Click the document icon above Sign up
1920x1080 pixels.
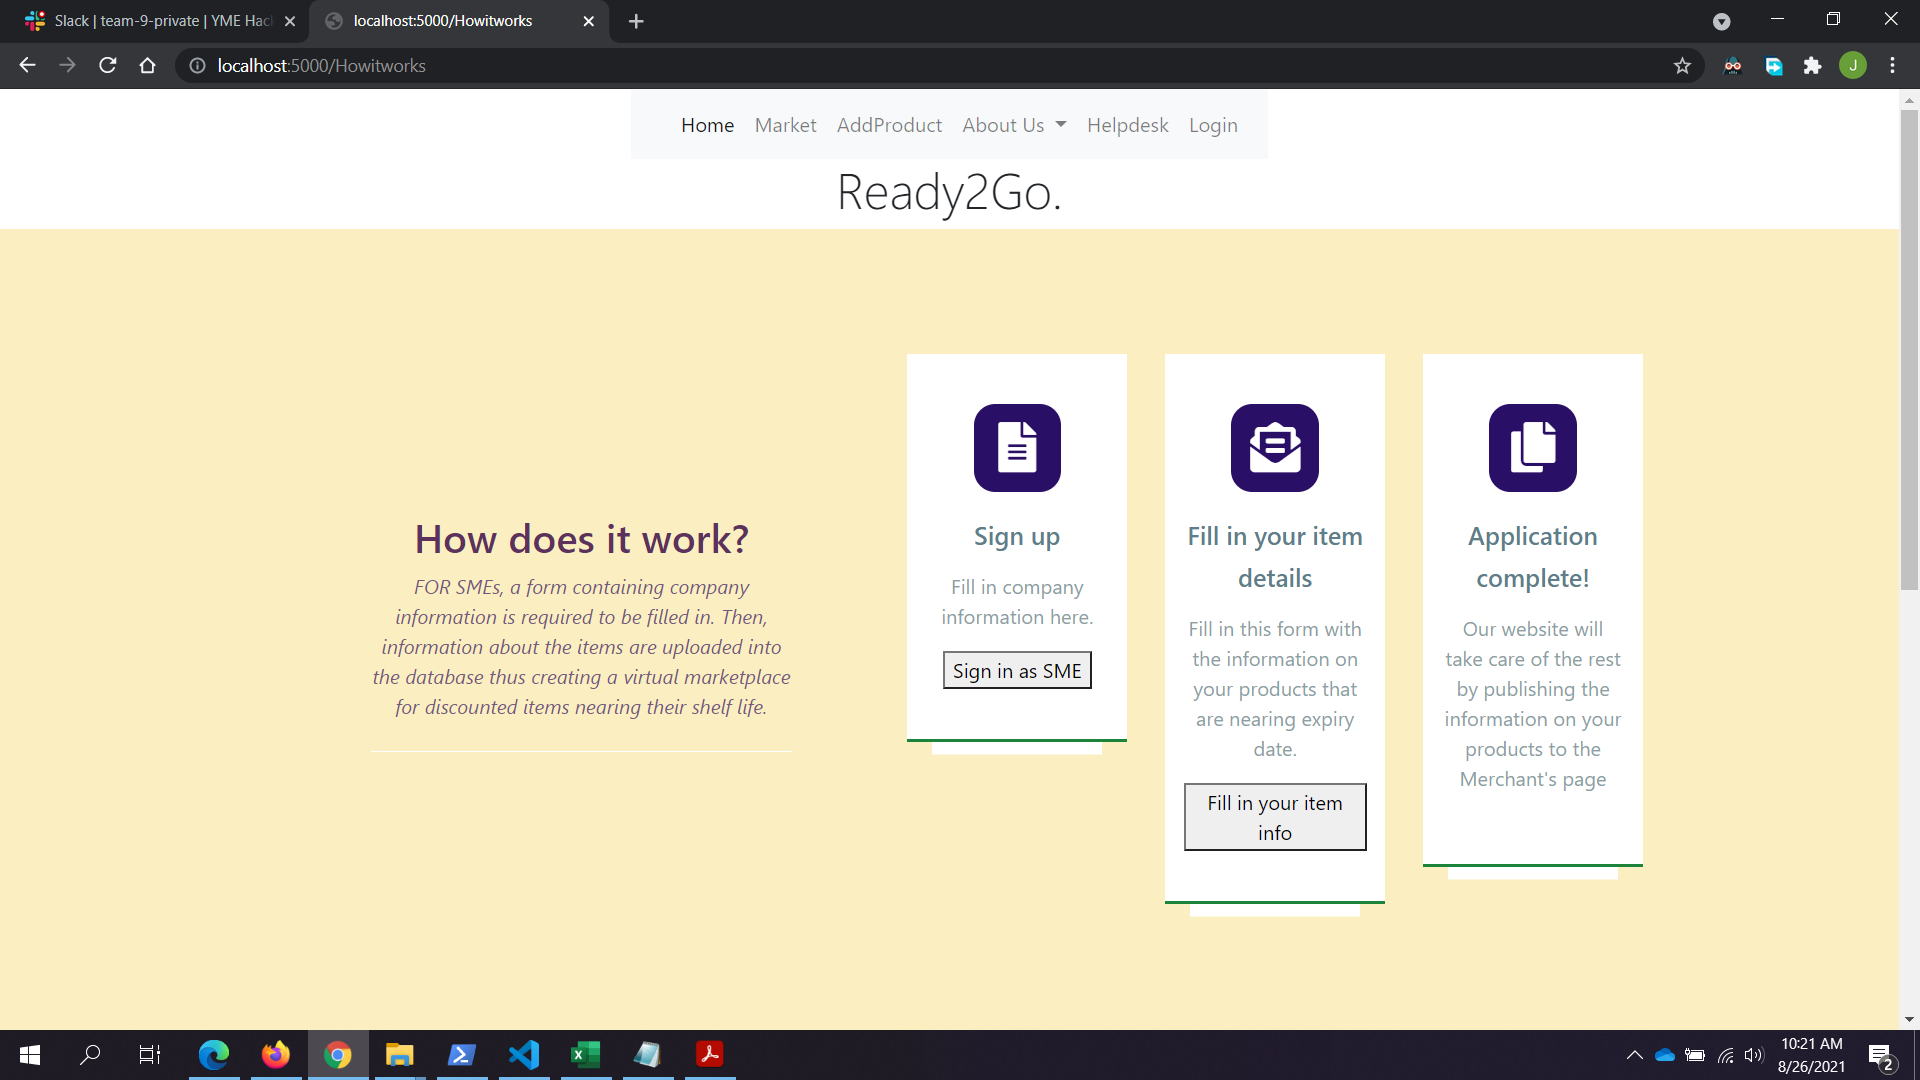pyautogui.click(x=1017, y=448)
